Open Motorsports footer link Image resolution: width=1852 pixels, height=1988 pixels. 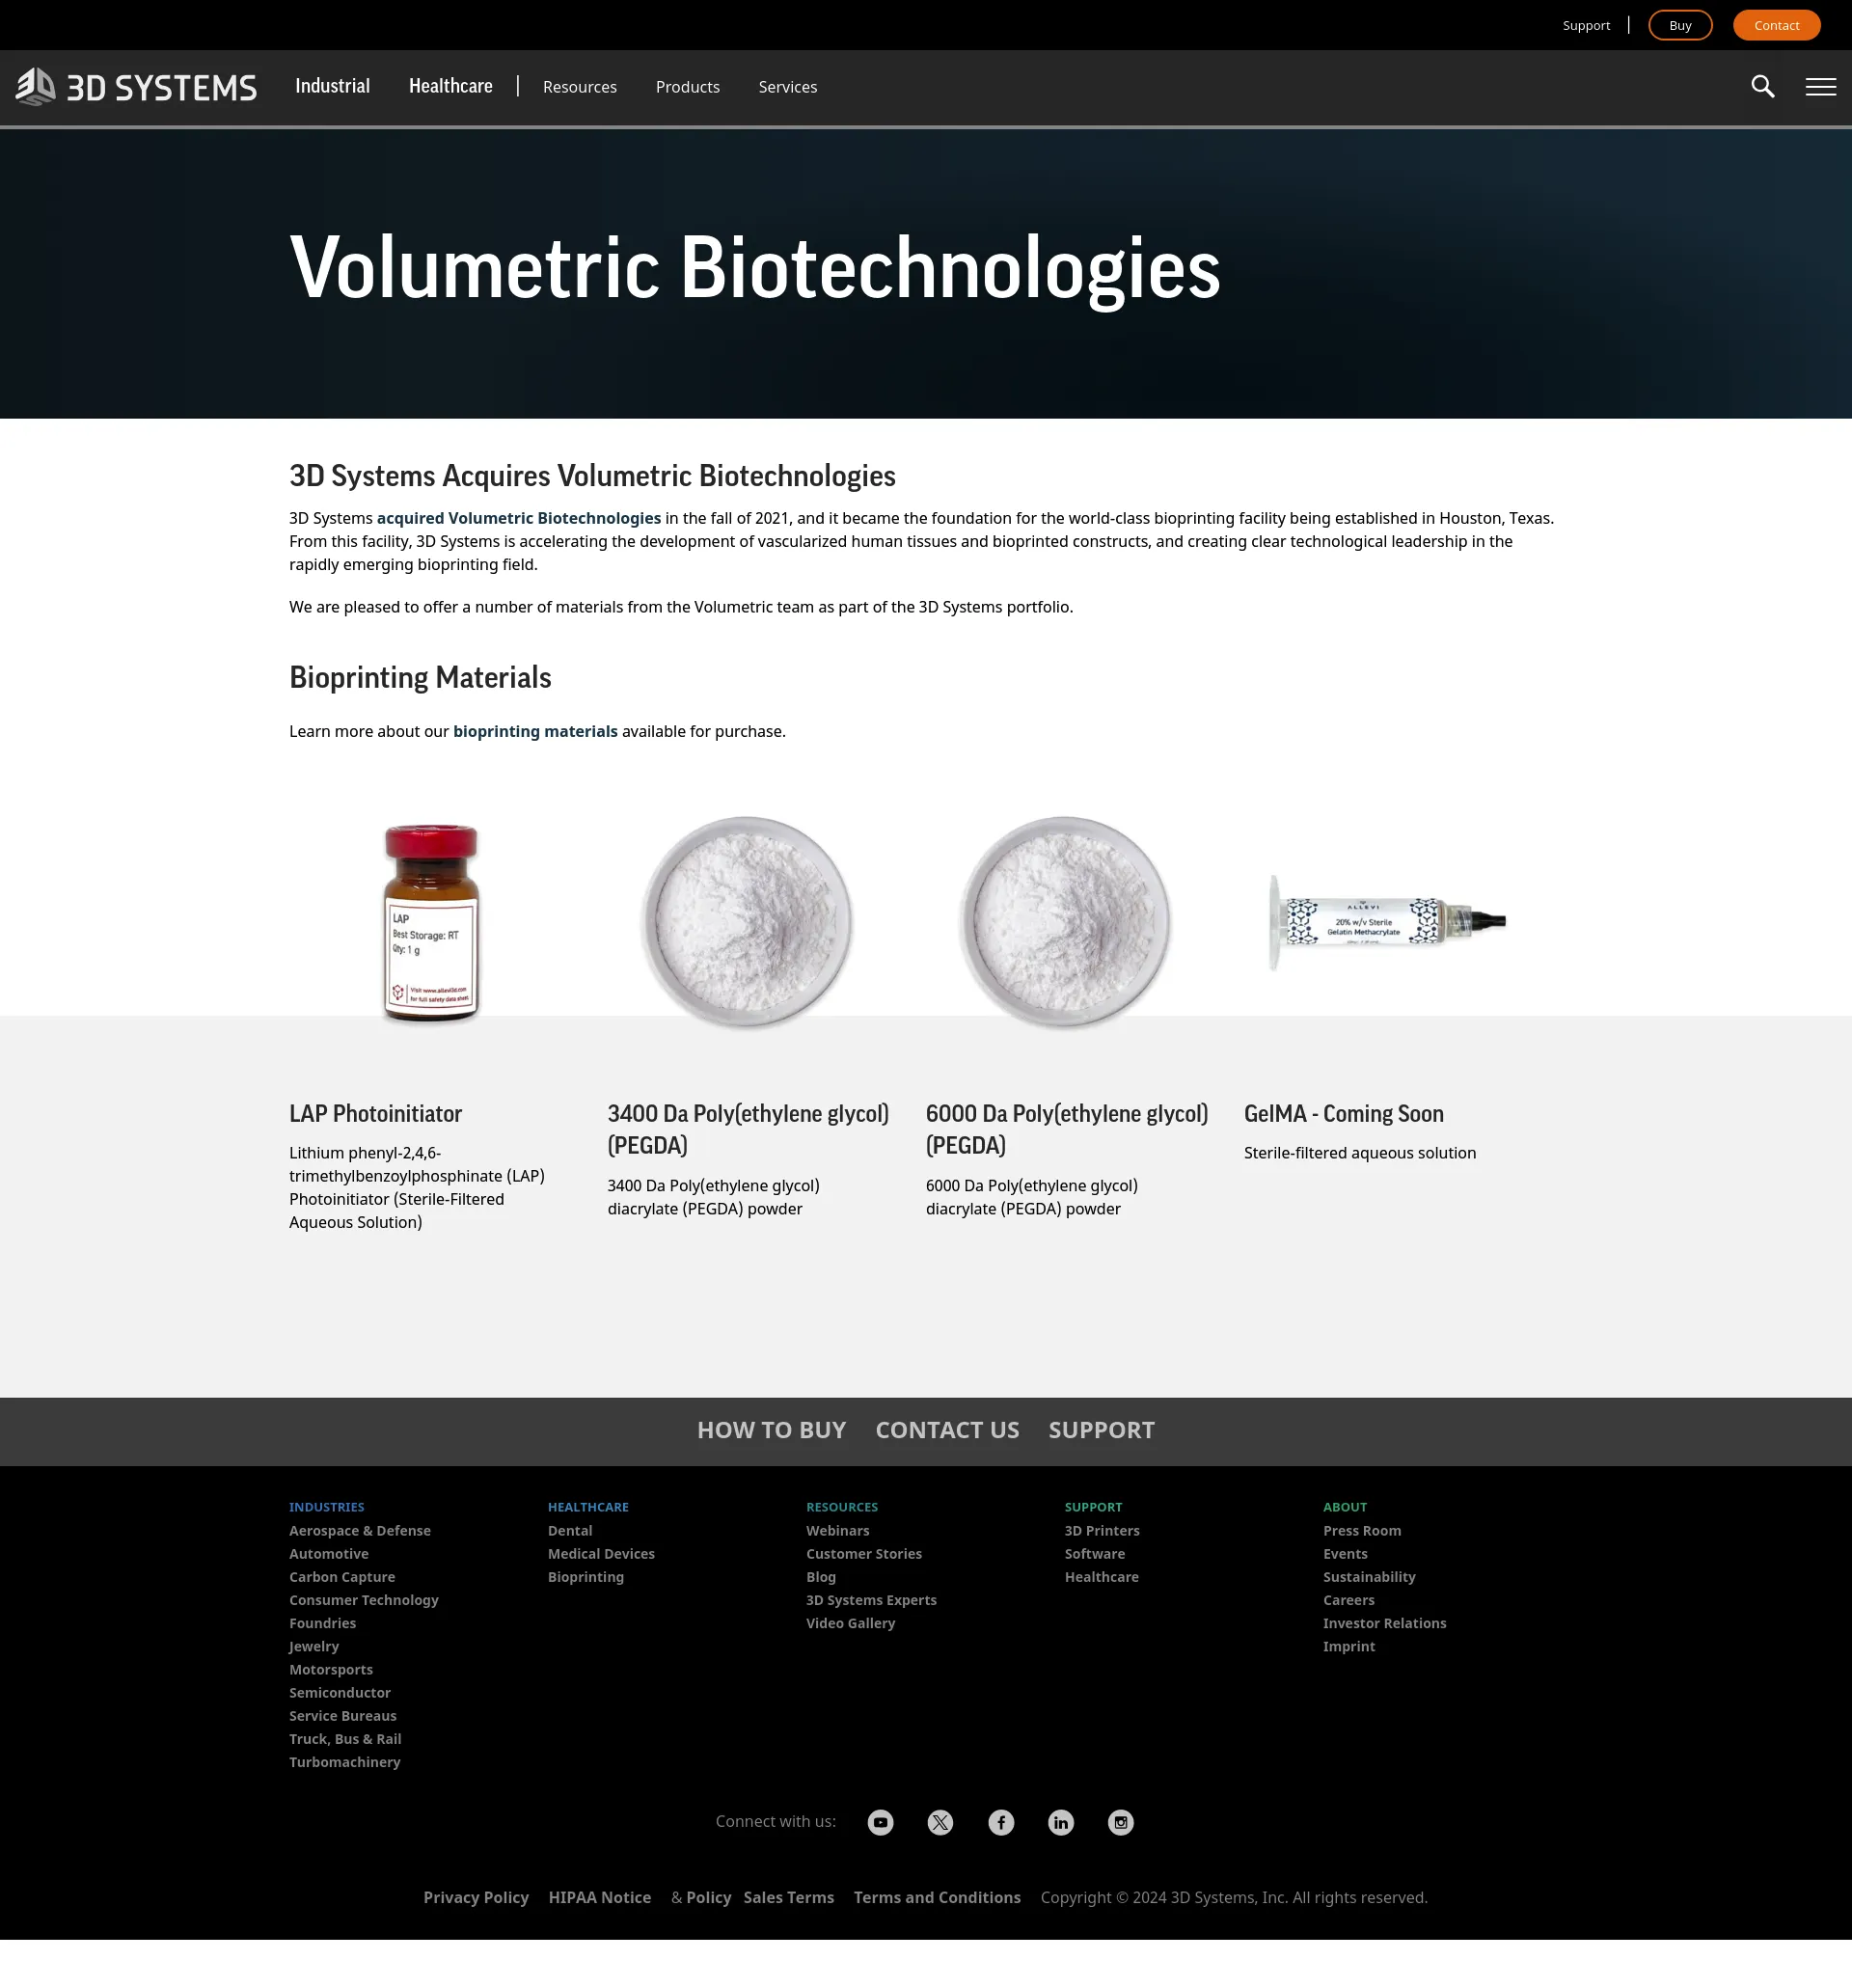(x=331, y=1669)
